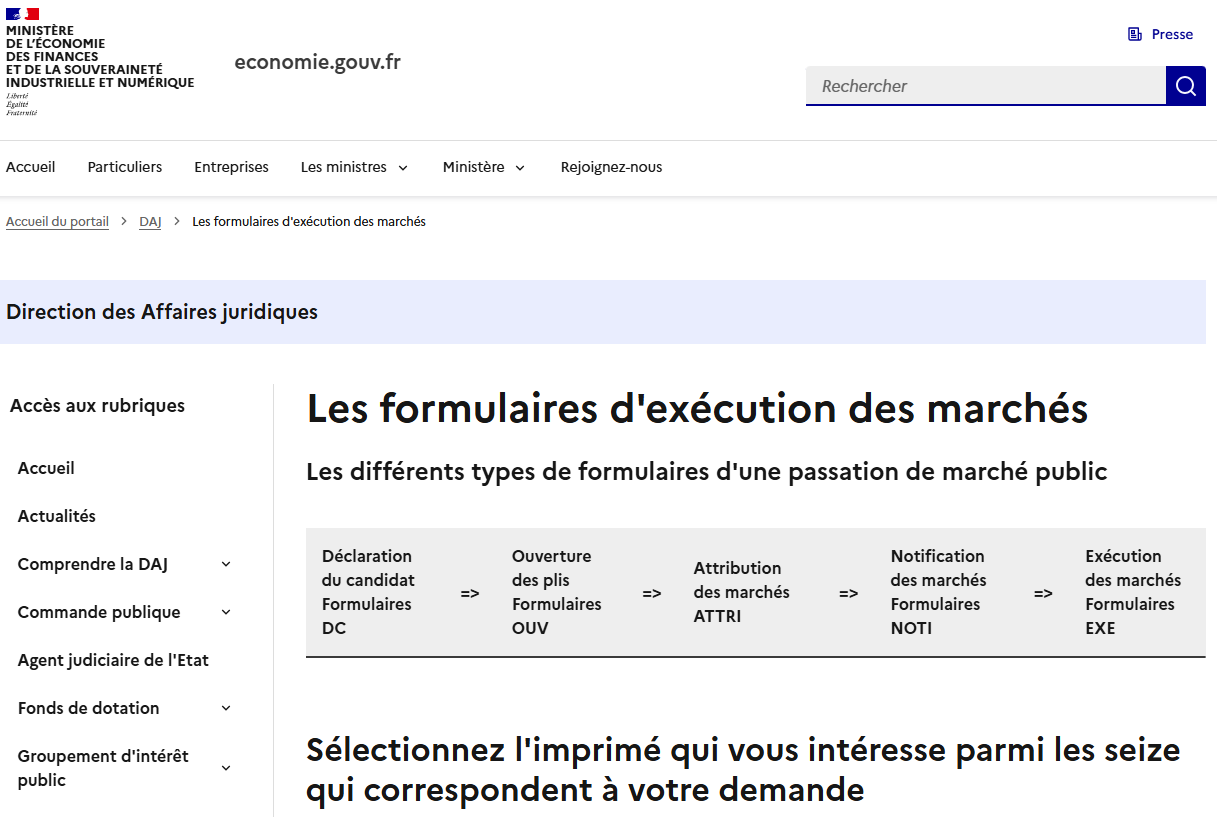Type in the Rechercher search field
This screenshot has width=1217, height=817.
pos(985,86)
